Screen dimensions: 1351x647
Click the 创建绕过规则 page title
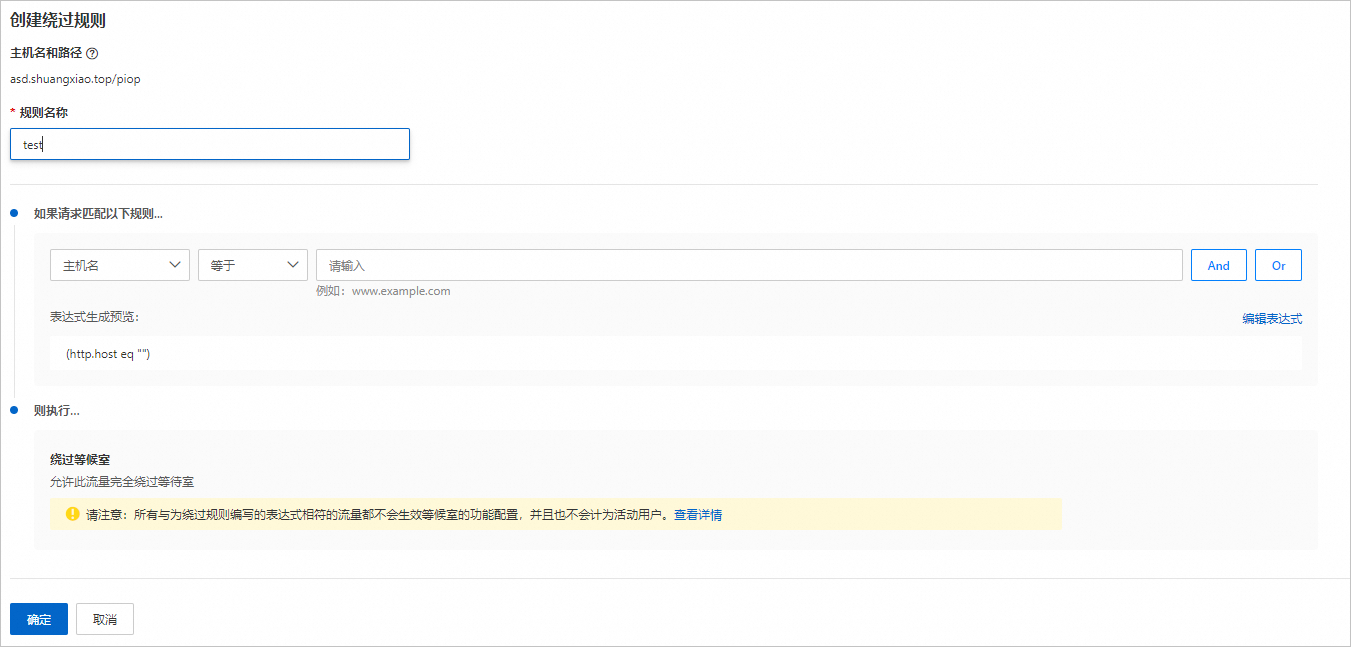(x=58, y=20)
